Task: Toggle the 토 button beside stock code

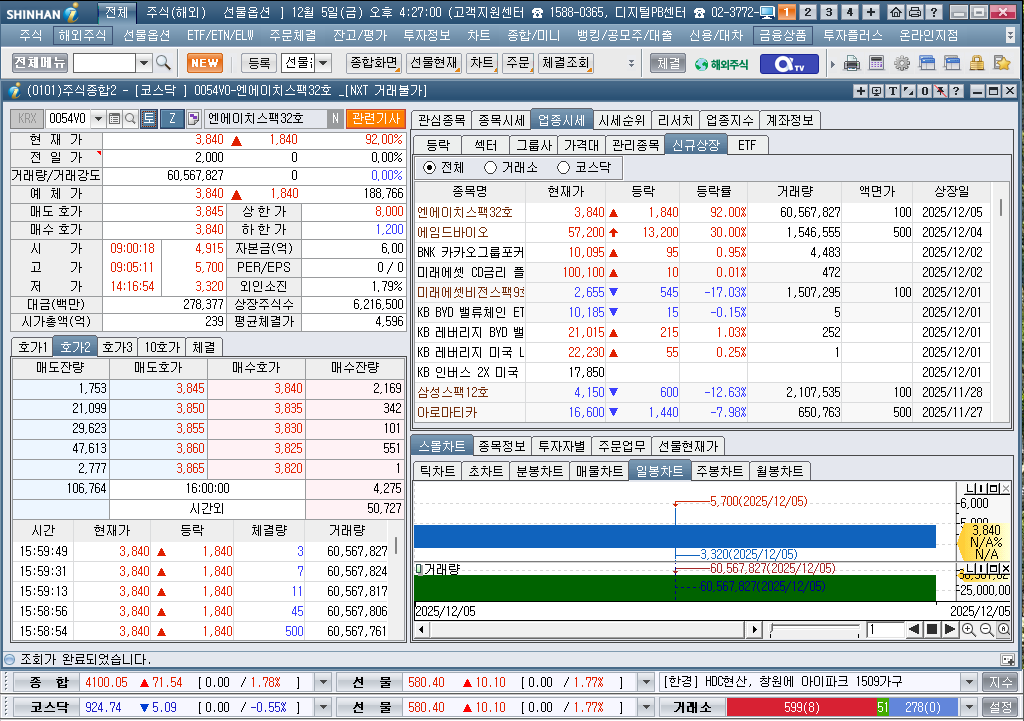Action: pos(149,118)
